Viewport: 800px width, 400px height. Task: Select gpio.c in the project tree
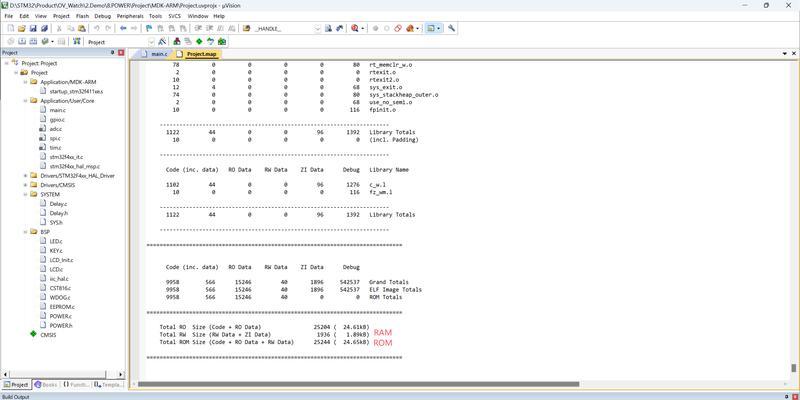click(57, 119)
